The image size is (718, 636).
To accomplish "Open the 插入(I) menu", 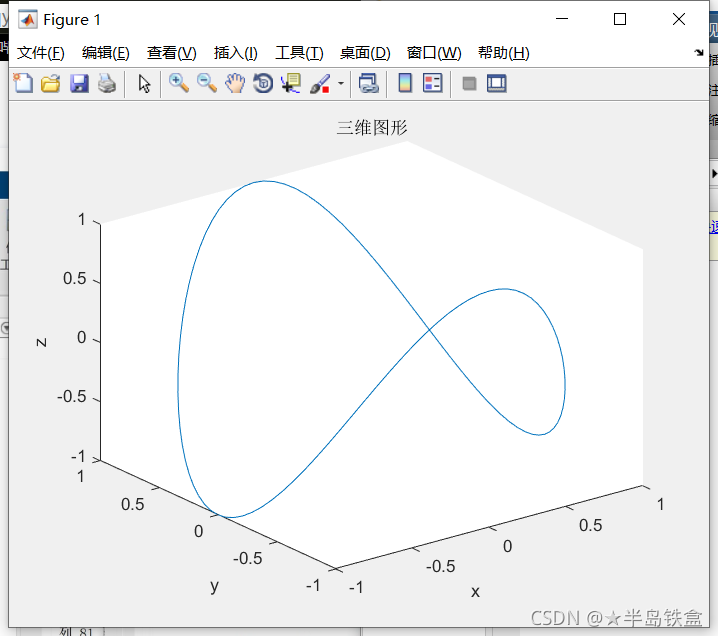I will click(x=236, y=53).
